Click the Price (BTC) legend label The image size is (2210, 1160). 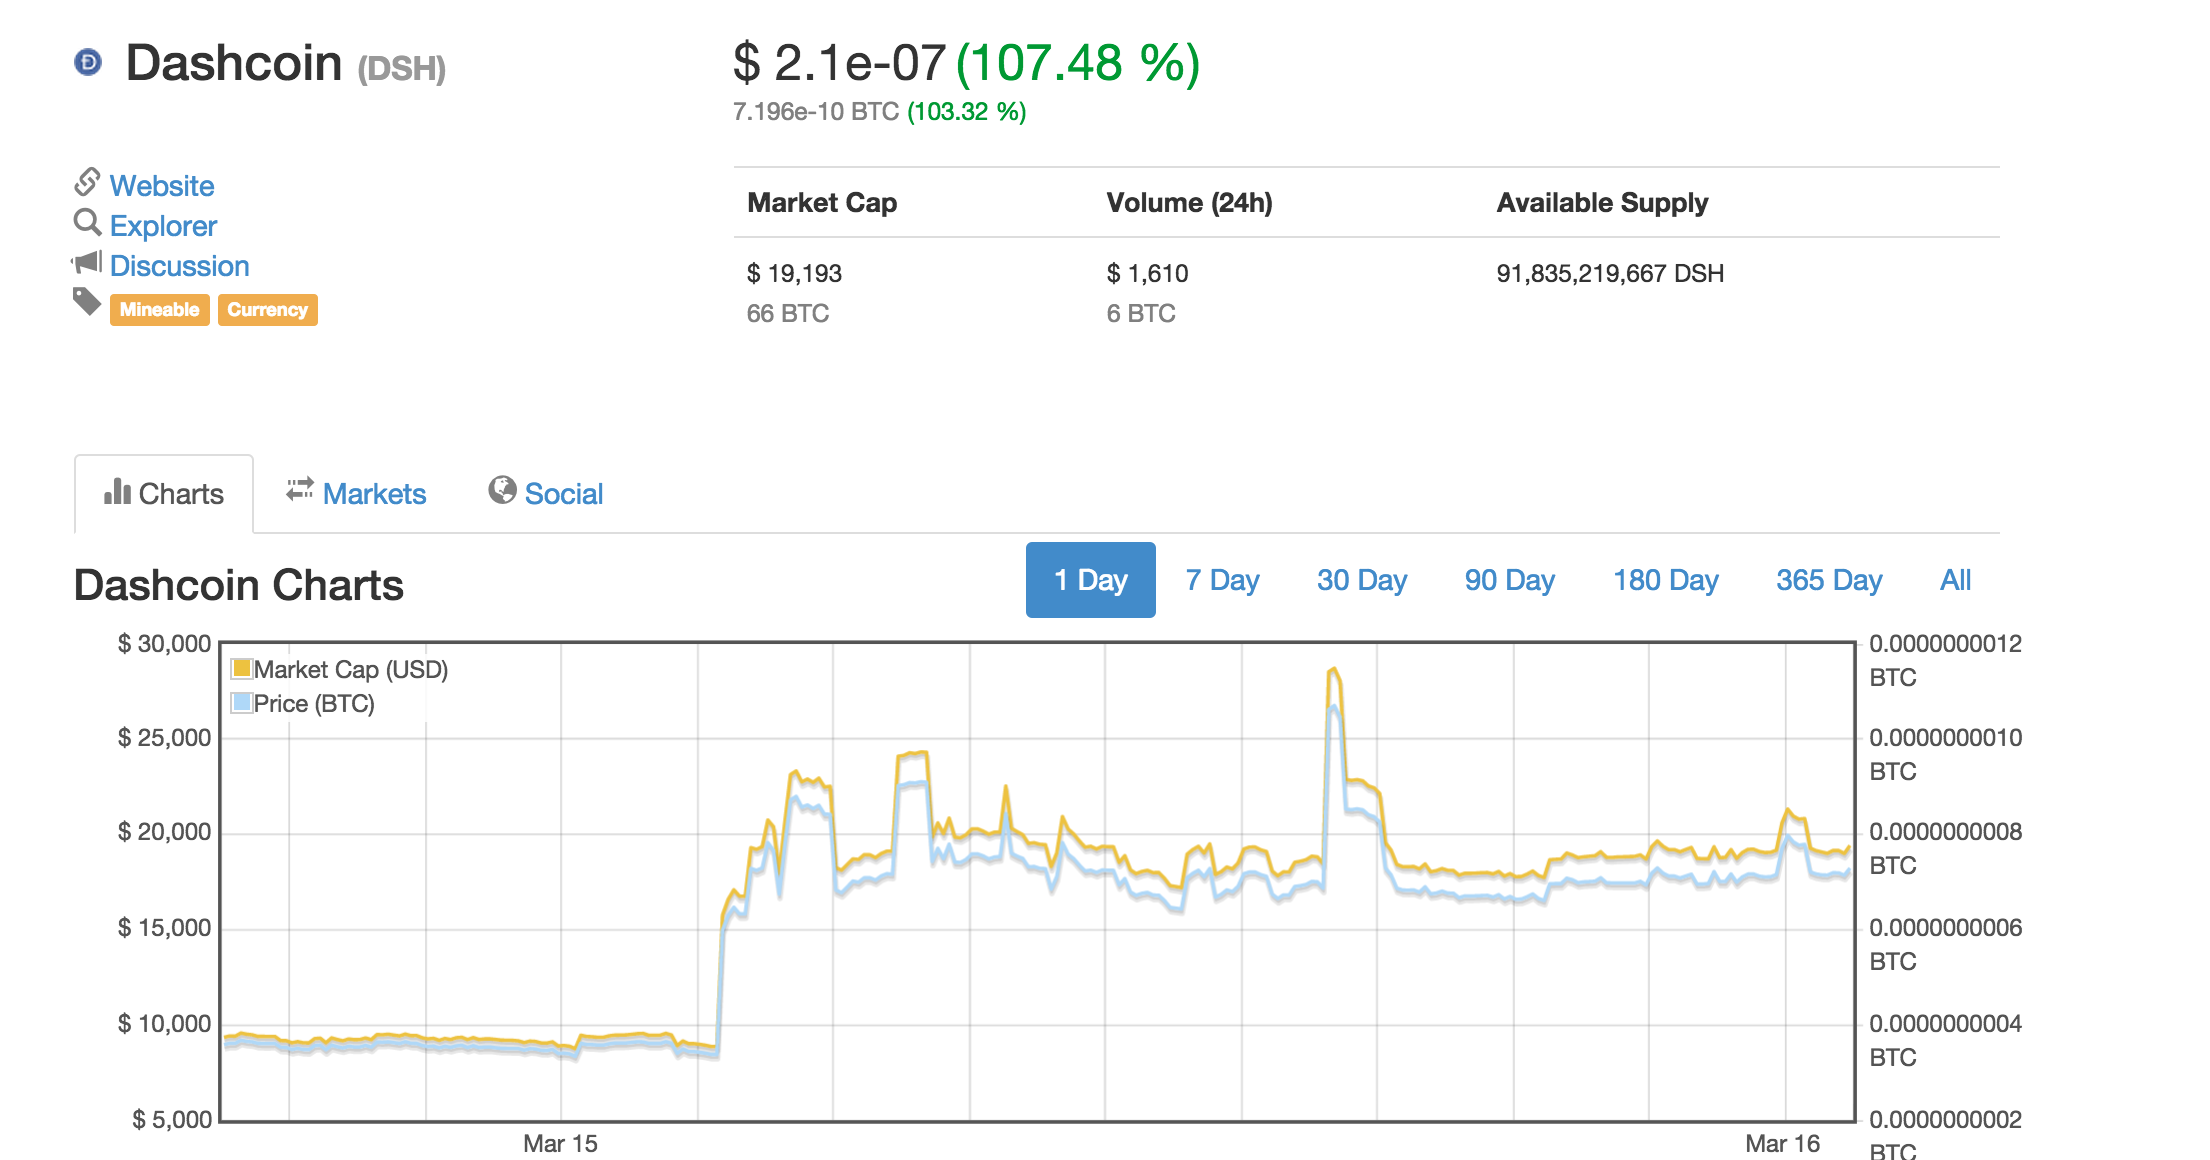[314, 704]
